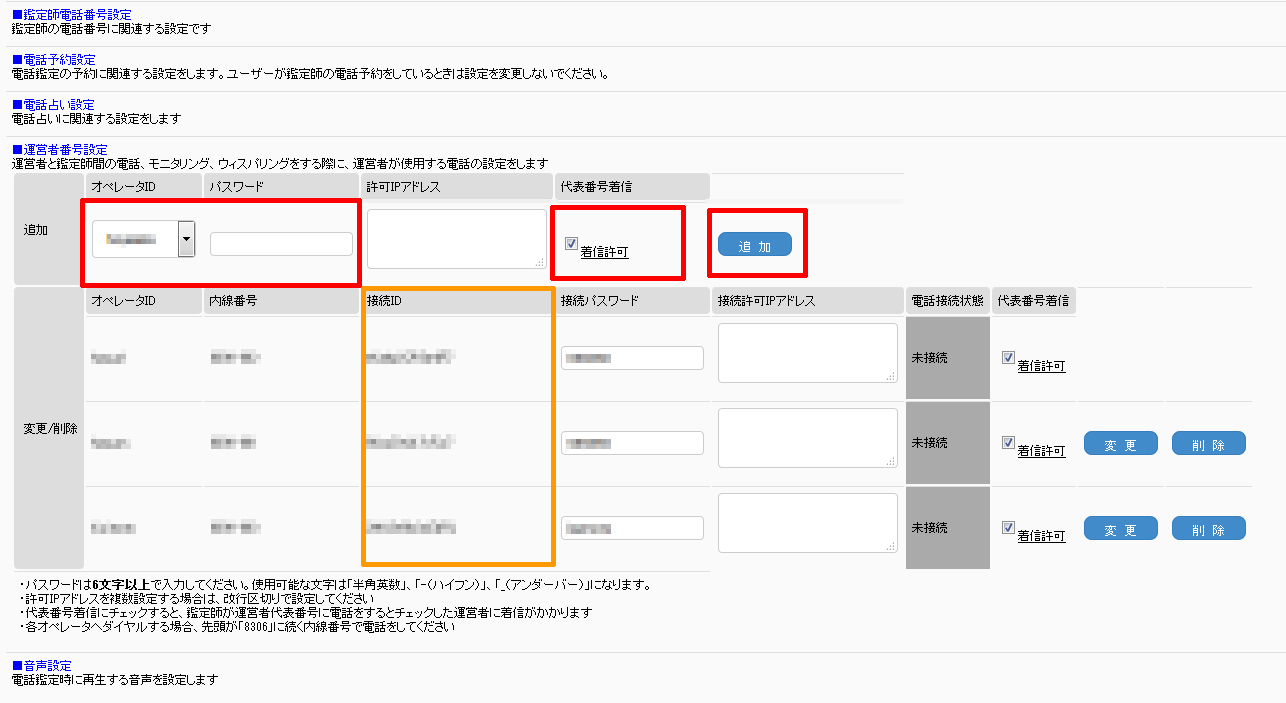Focus the 許可IPアドレス textarea in the 追加 row
The width and height of the screenshot is (1286, 703).
[x=456, y=238]
